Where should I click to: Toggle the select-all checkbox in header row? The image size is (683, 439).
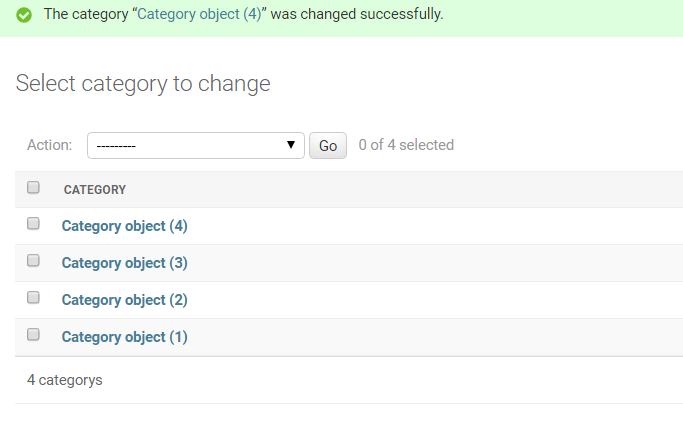coord(33,187)
